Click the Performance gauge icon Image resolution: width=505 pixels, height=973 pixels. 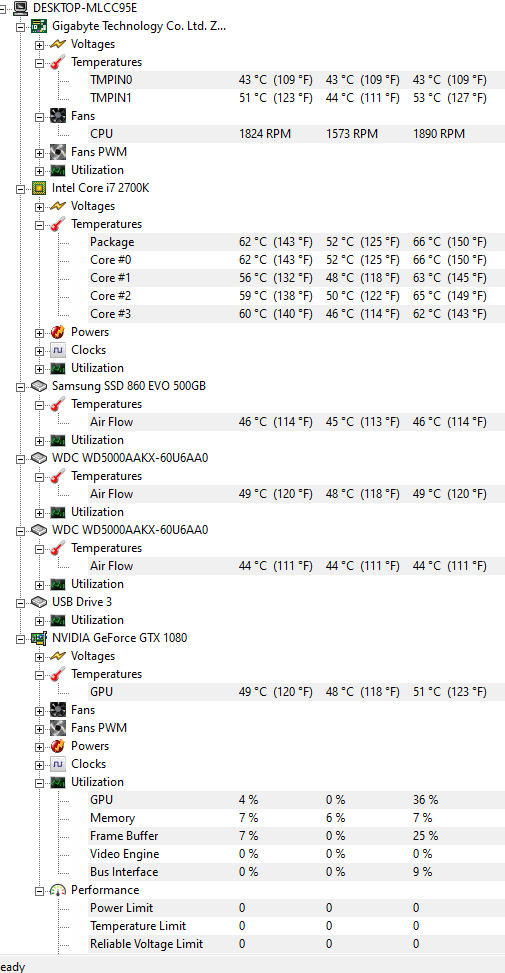[x=58, y=890]
